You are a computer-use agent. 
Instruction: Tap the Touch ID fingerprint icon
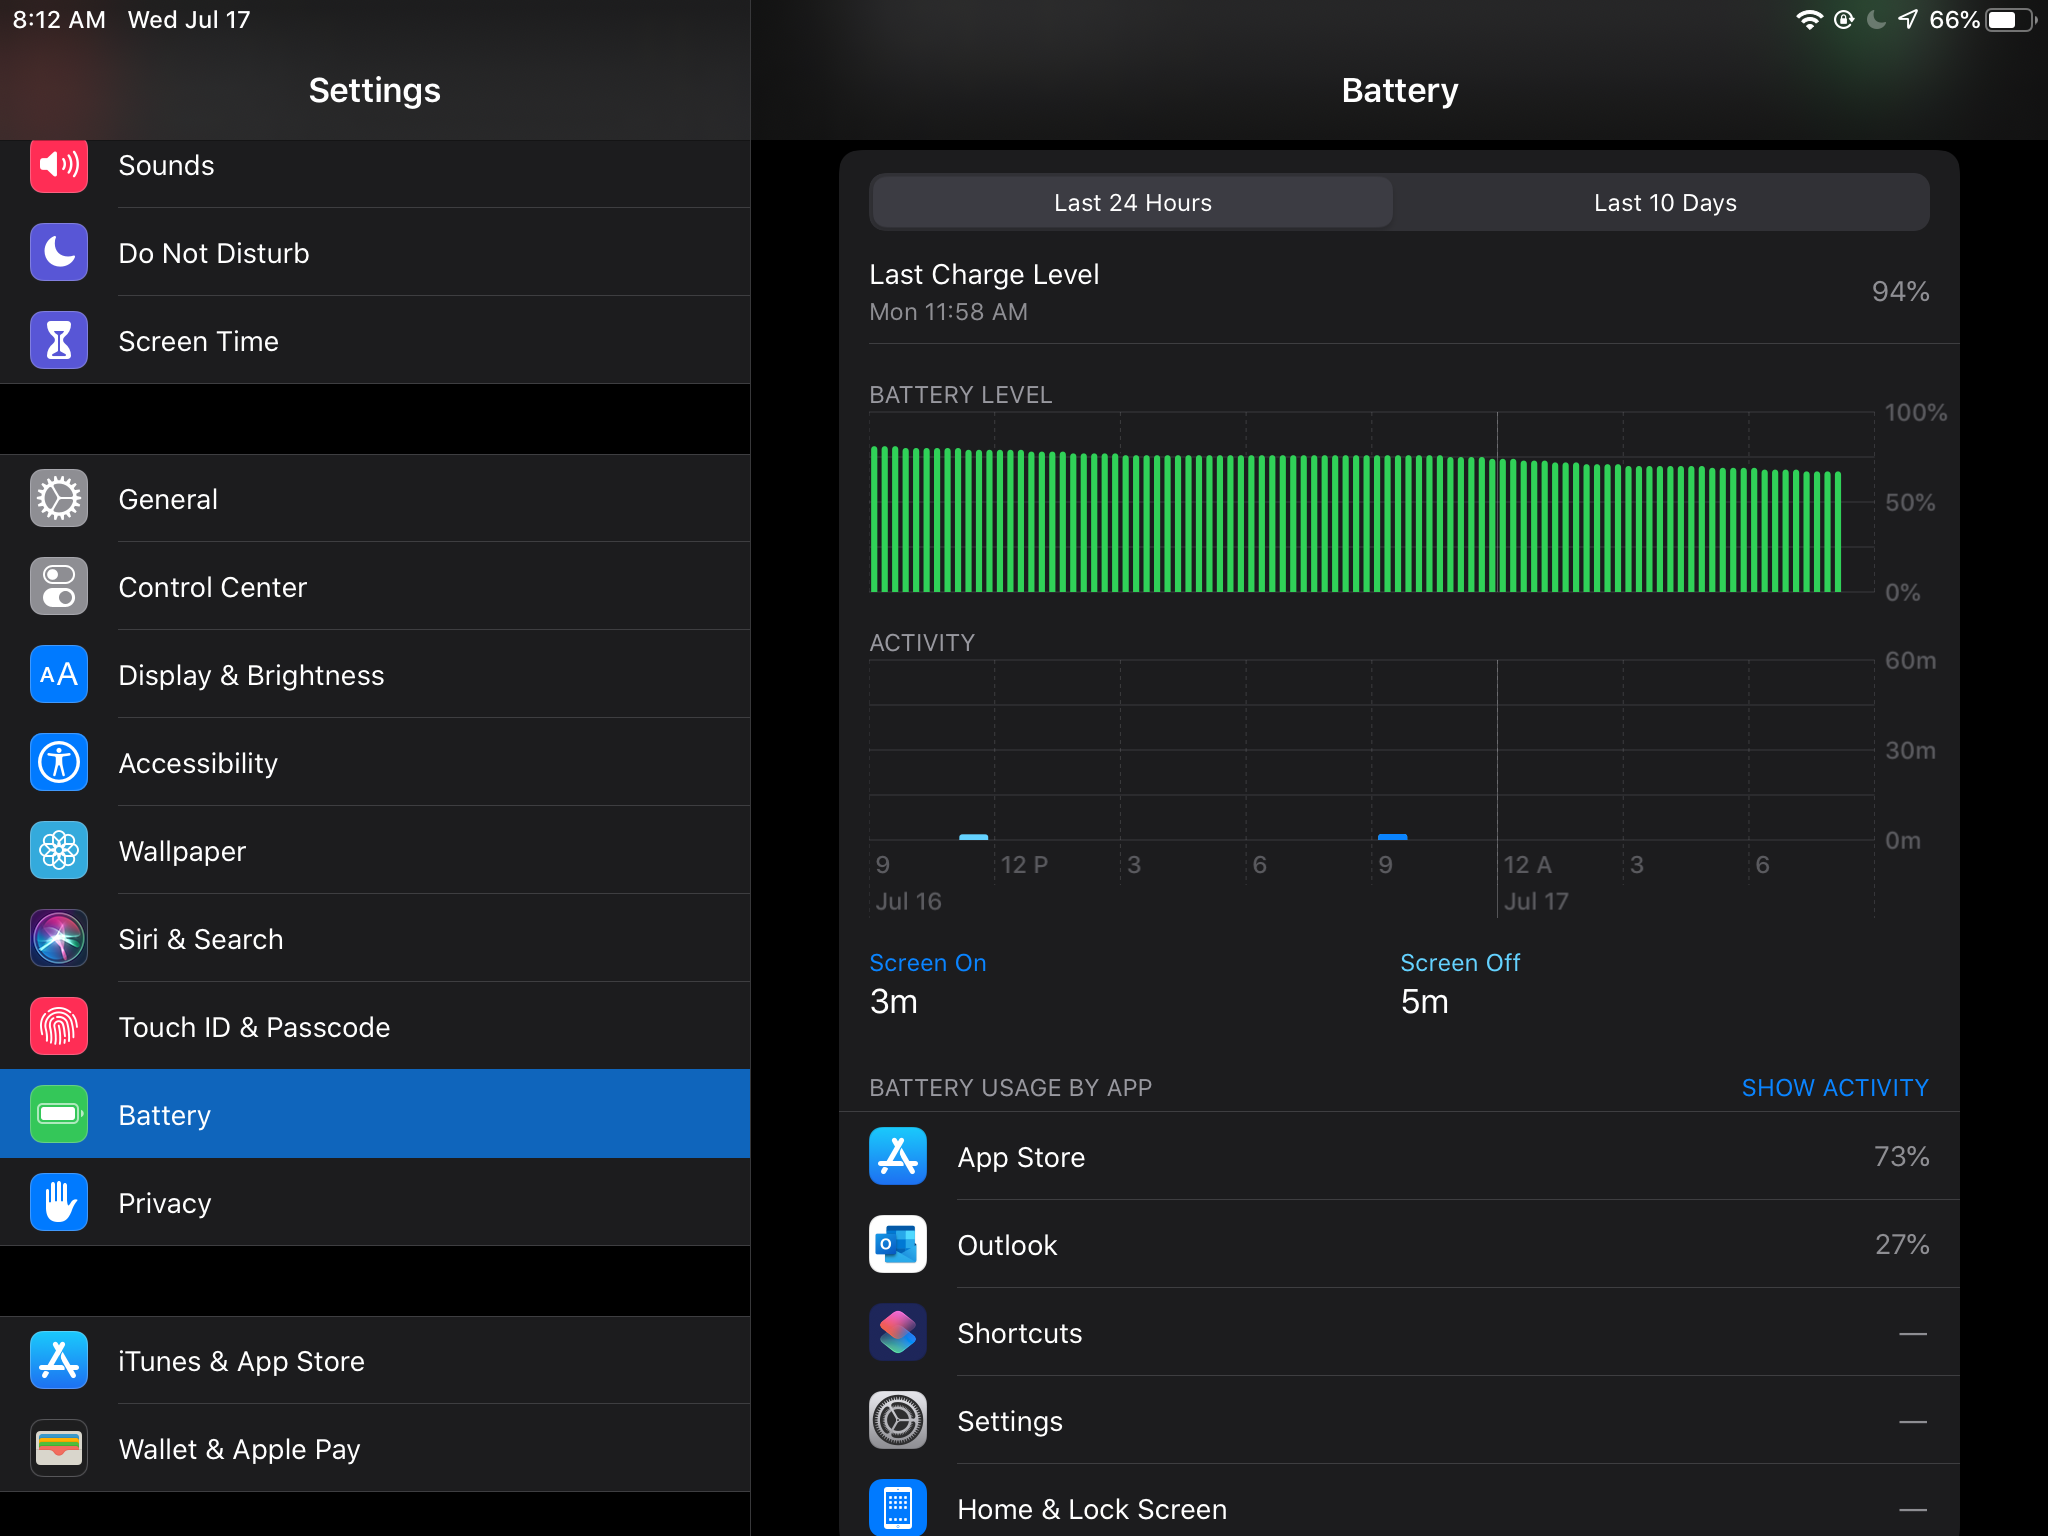point(59,1027)
